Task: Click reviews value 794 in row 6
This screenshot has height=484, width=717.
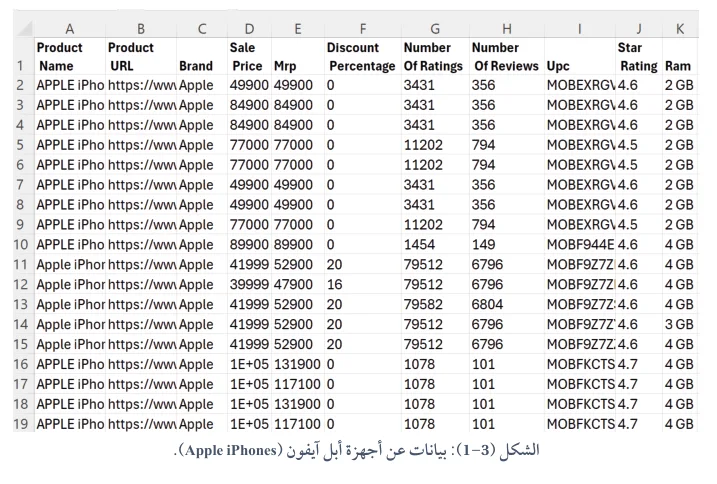Action: (x=507, y=165)
